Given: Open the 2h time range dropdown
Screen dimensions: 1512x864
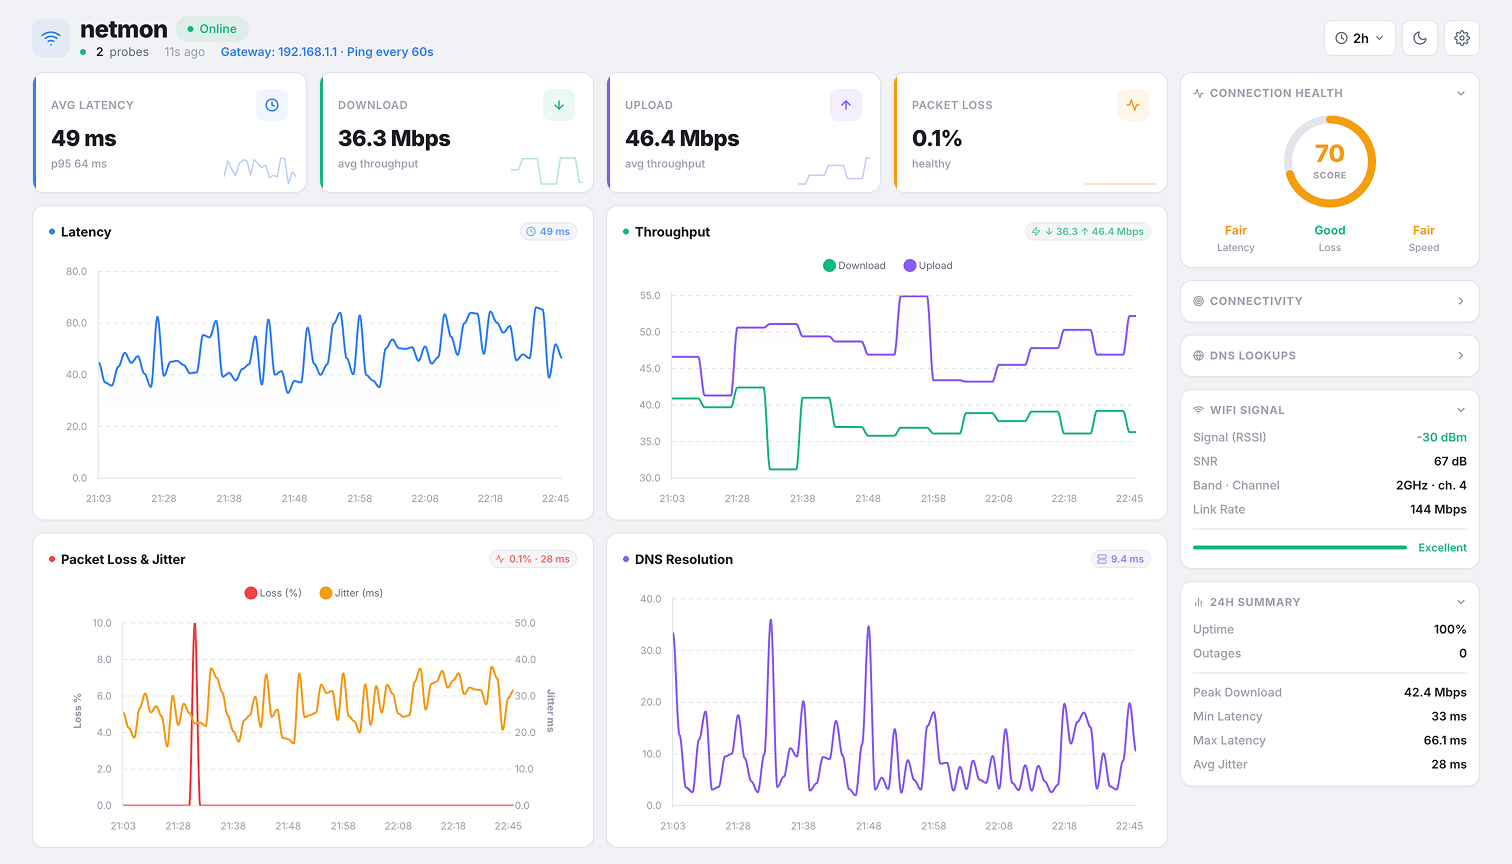Looking at the screenshot, I should pyautogui.click(x=1360, y=38).
